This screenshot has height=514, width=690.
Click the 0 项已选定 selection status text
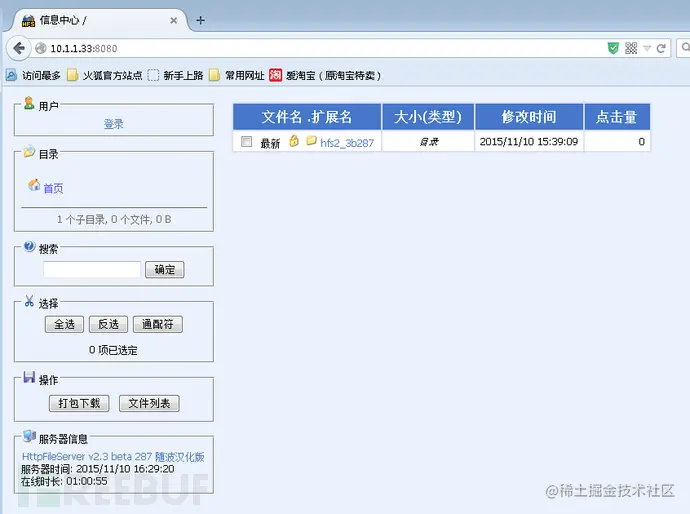[x=113, y=350]
